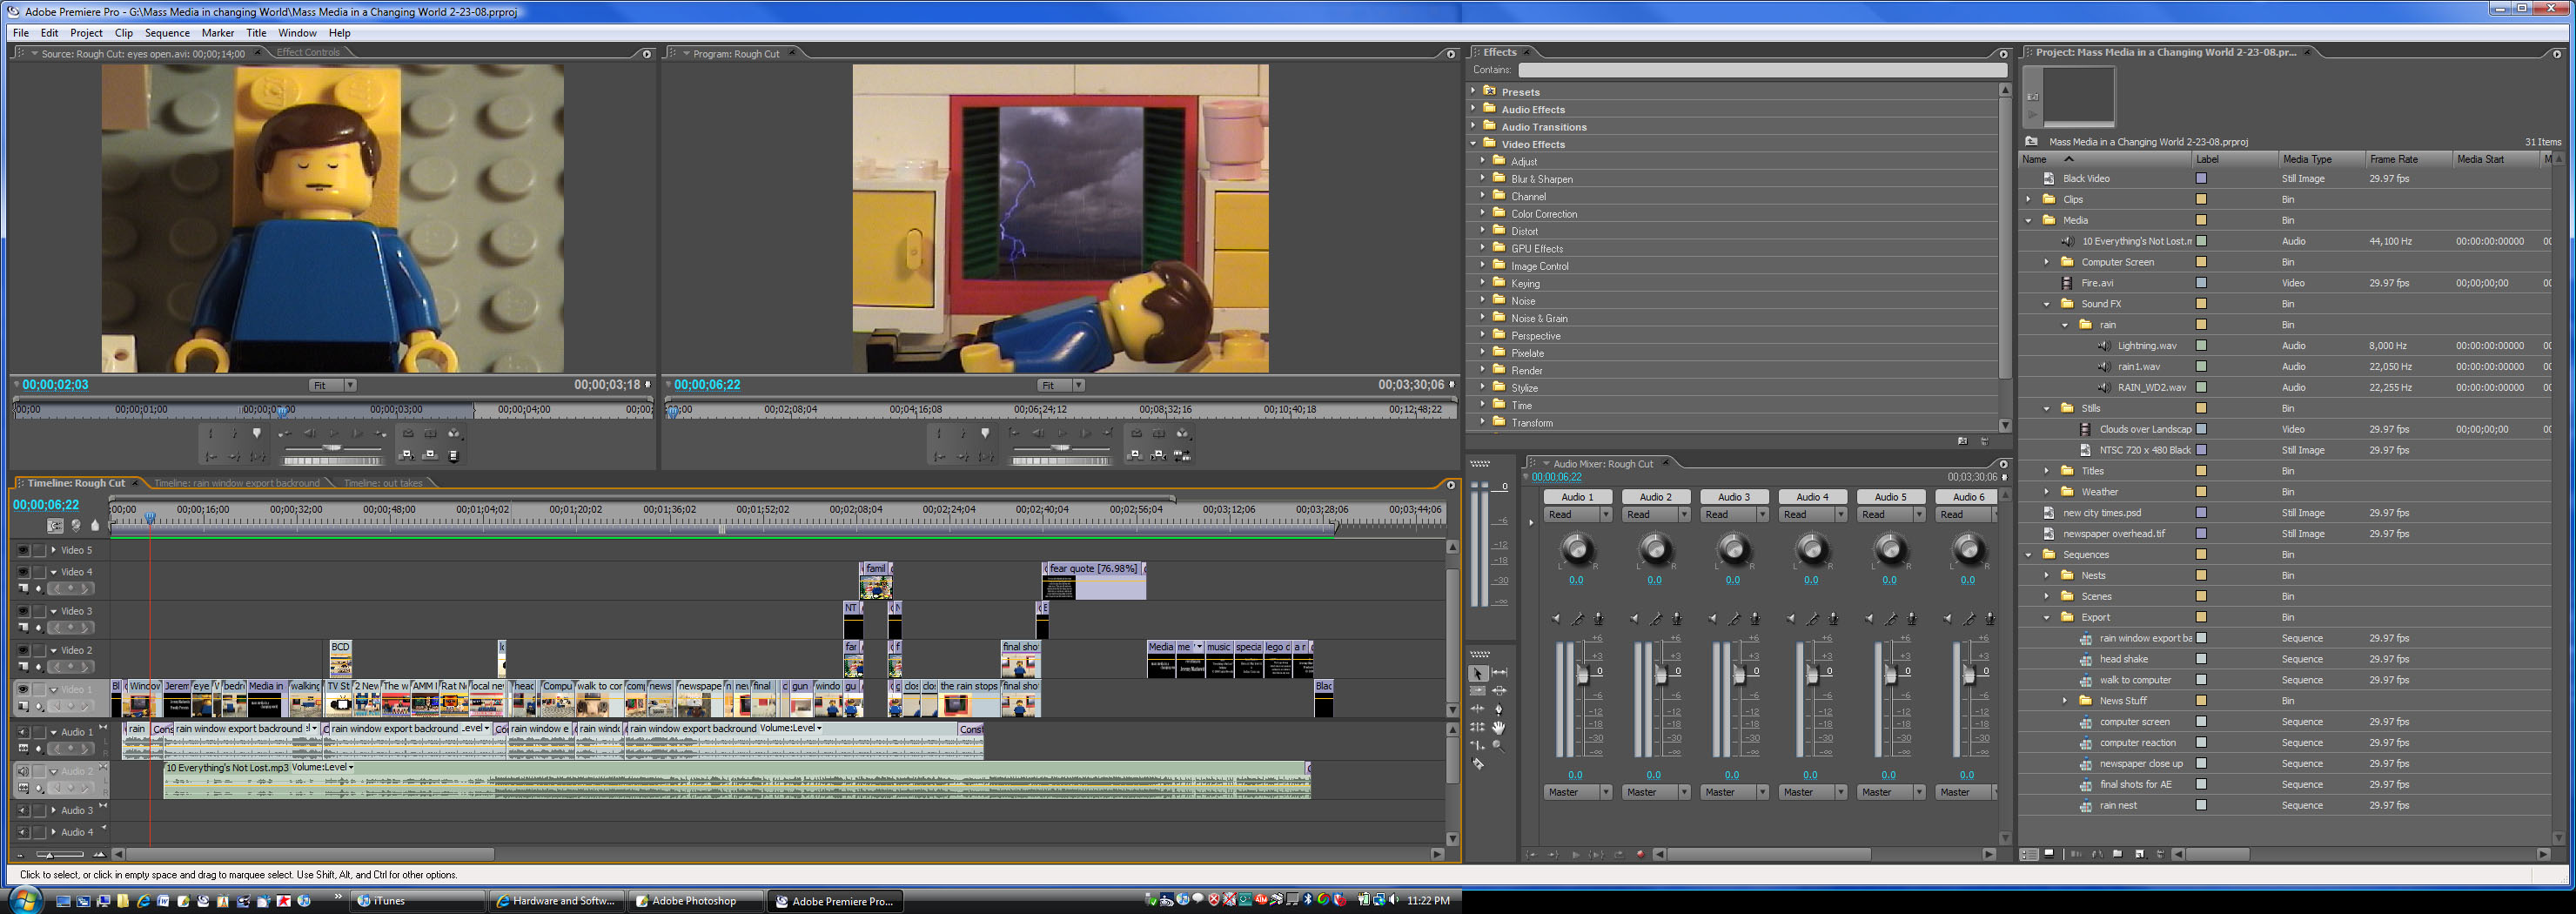Hide Video 5 track output

pos(23,550)
